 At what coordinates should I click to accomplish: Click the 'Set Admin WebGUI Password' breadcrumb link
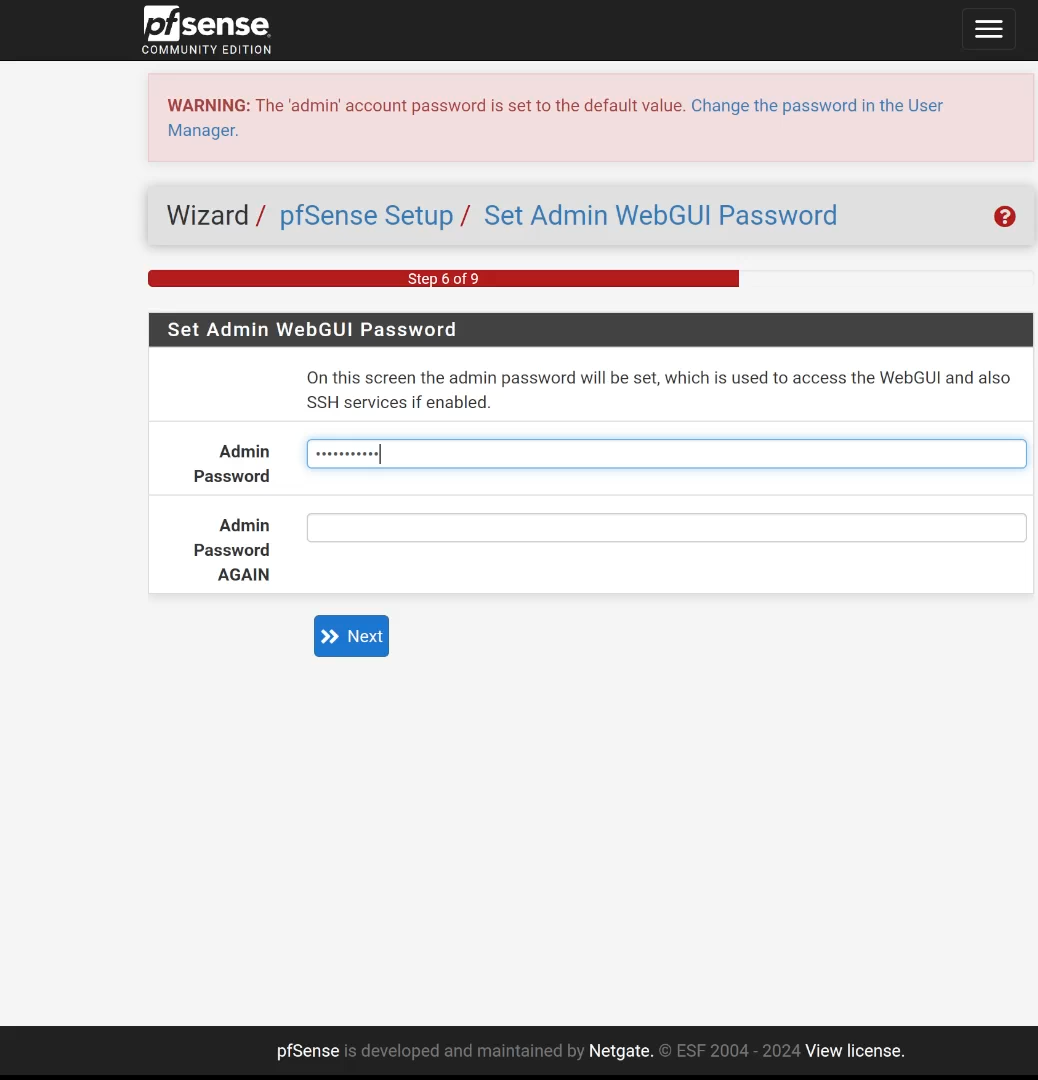coord(661,216)
